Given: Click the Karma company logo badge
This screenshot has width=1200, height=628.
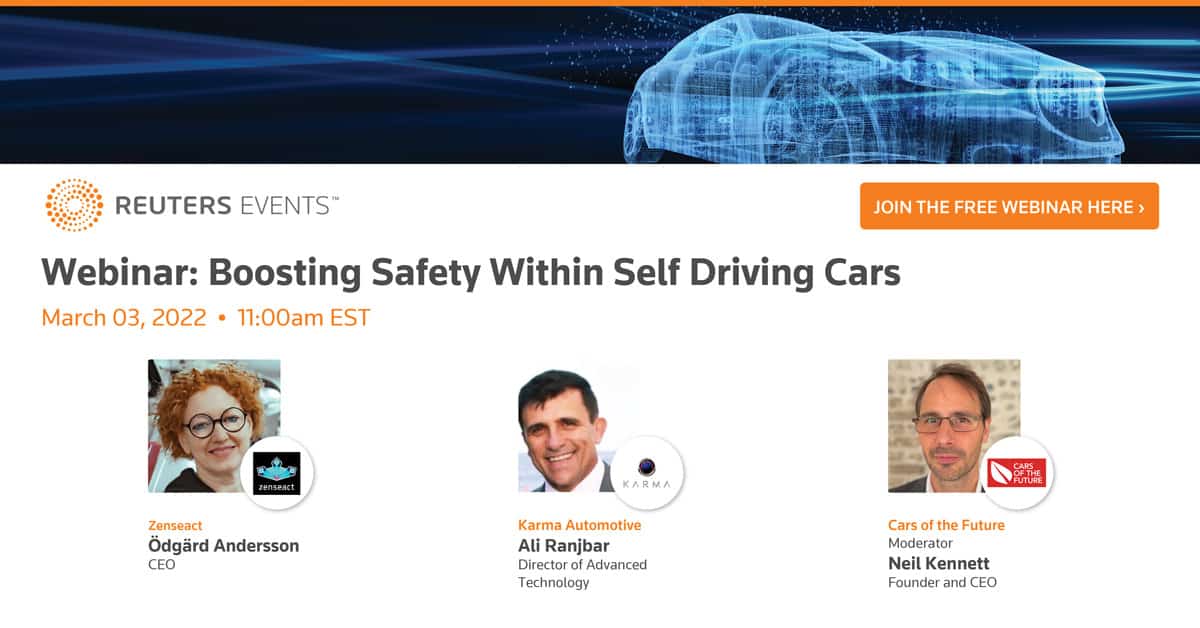Looking at the screenshot, I should [647, 473].
